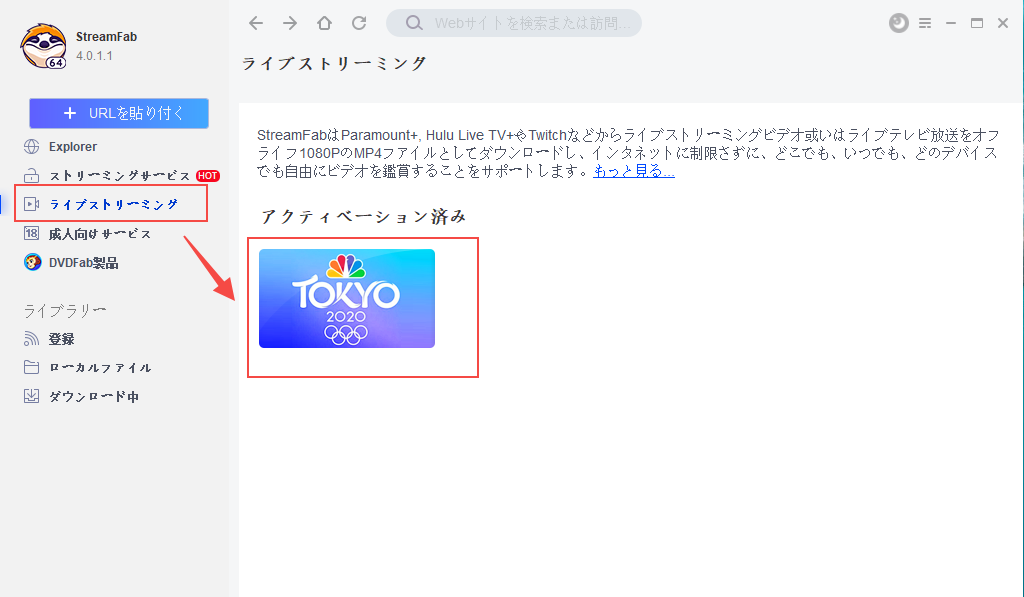1024x597 pixels.
Task: Click the 登録 feed icon
Action: (31, 338)
